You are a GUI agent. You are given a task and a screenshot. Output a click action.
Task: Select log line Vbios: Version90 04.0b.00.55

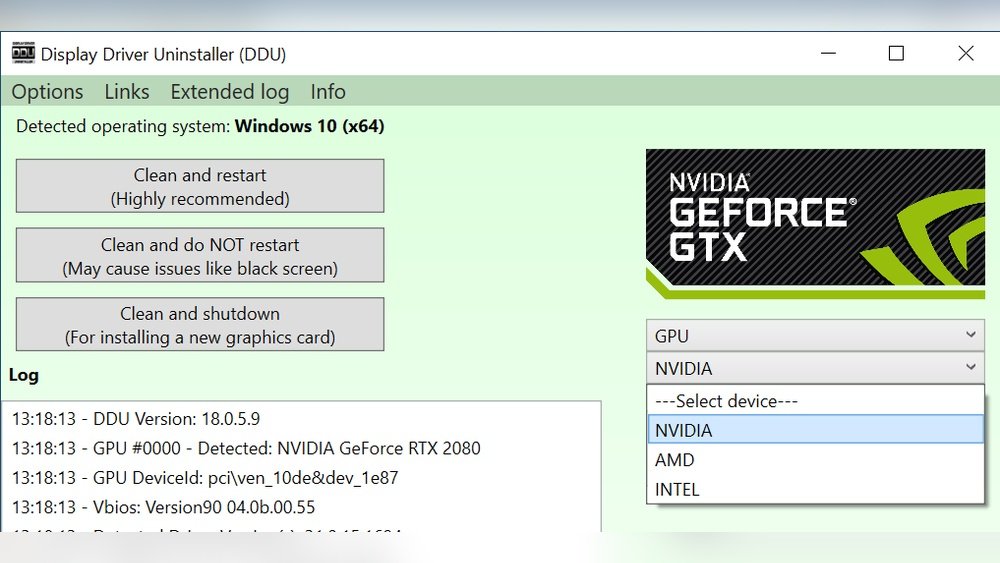163,507
